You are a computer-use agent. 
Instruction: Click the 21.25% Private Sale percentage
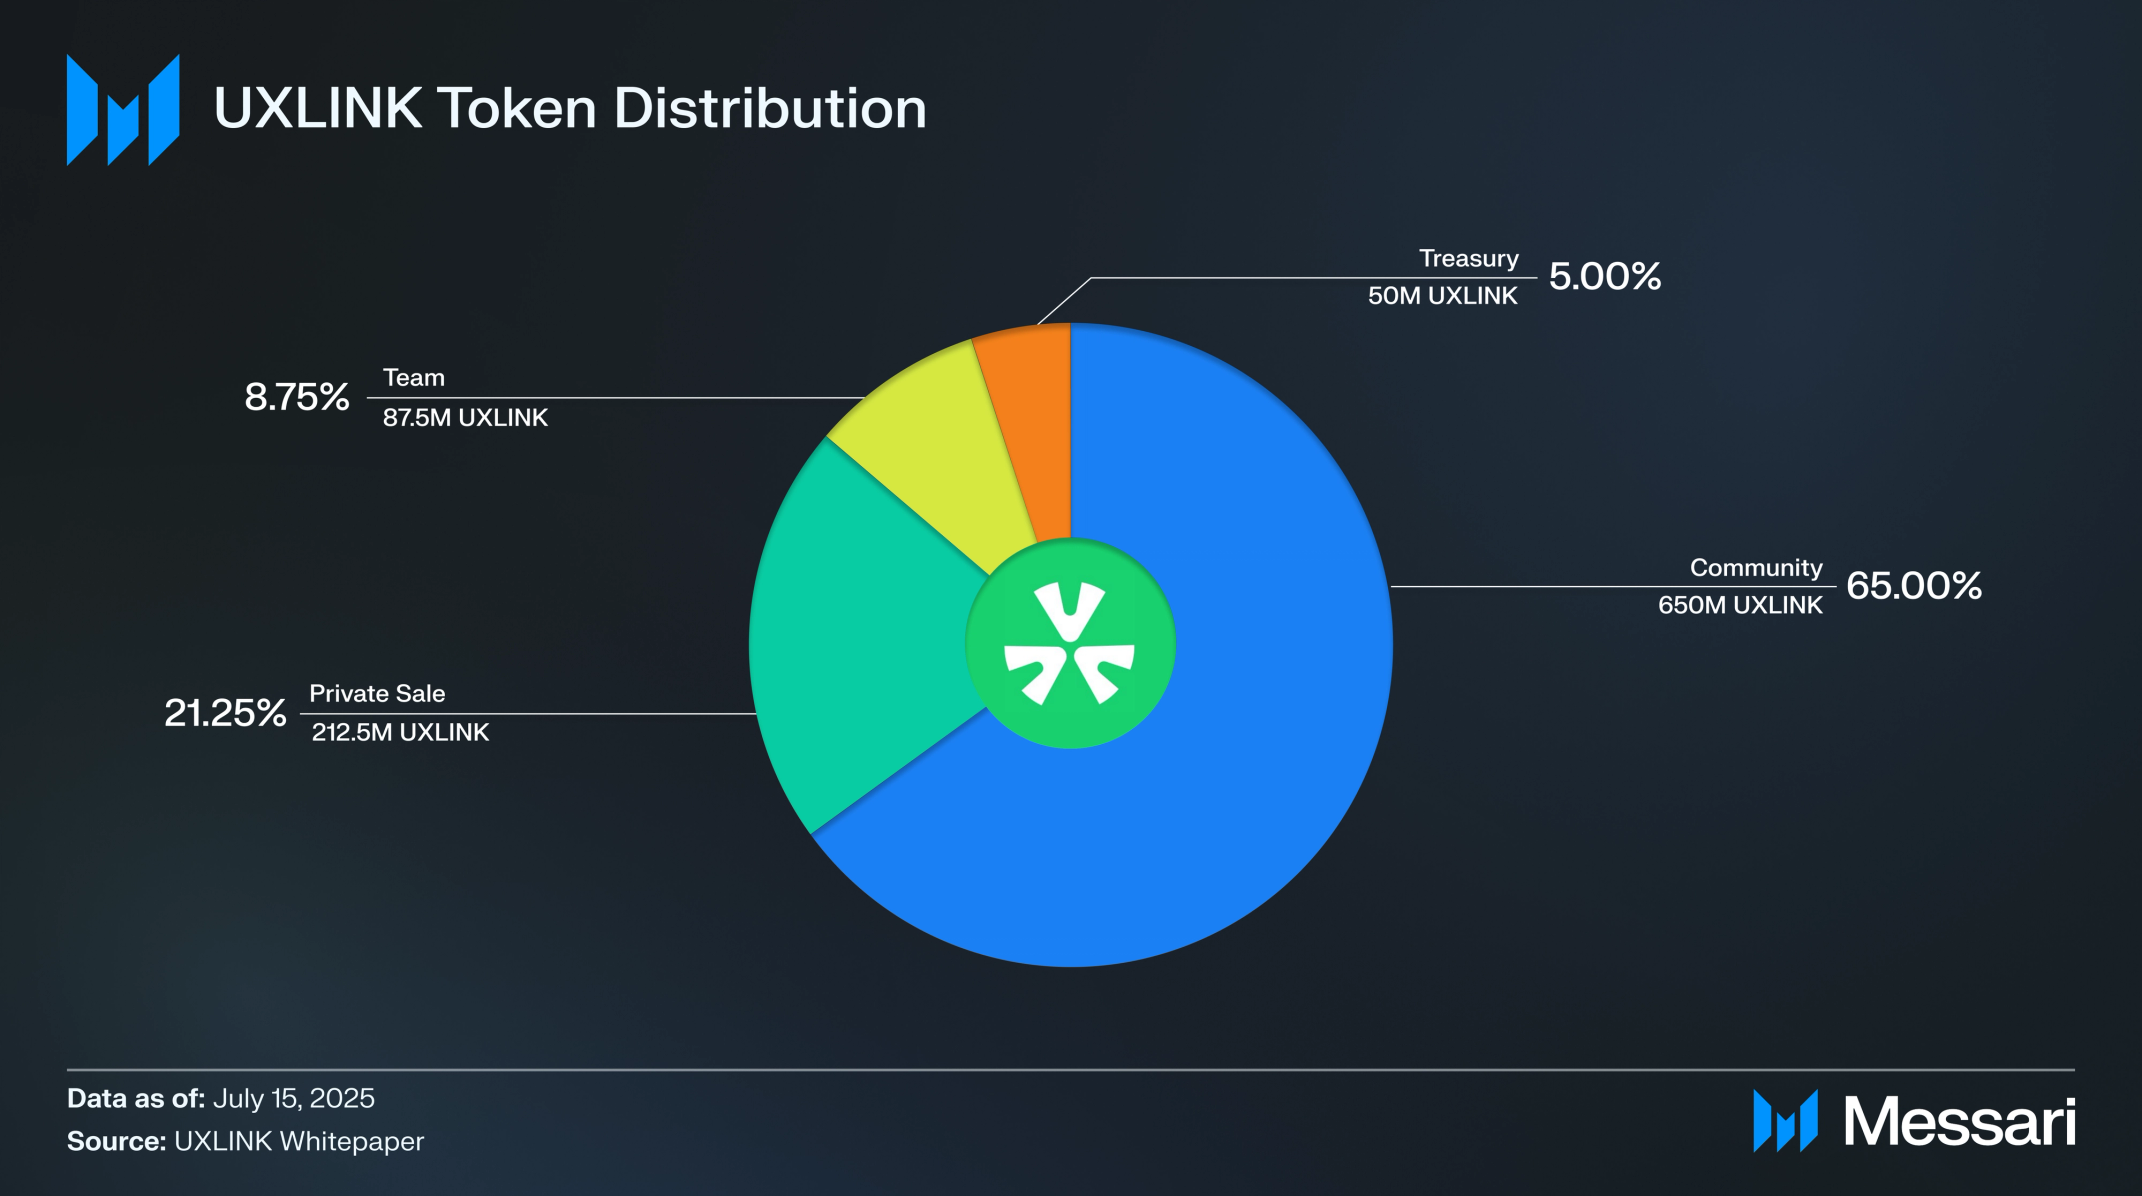click(225, 713)
